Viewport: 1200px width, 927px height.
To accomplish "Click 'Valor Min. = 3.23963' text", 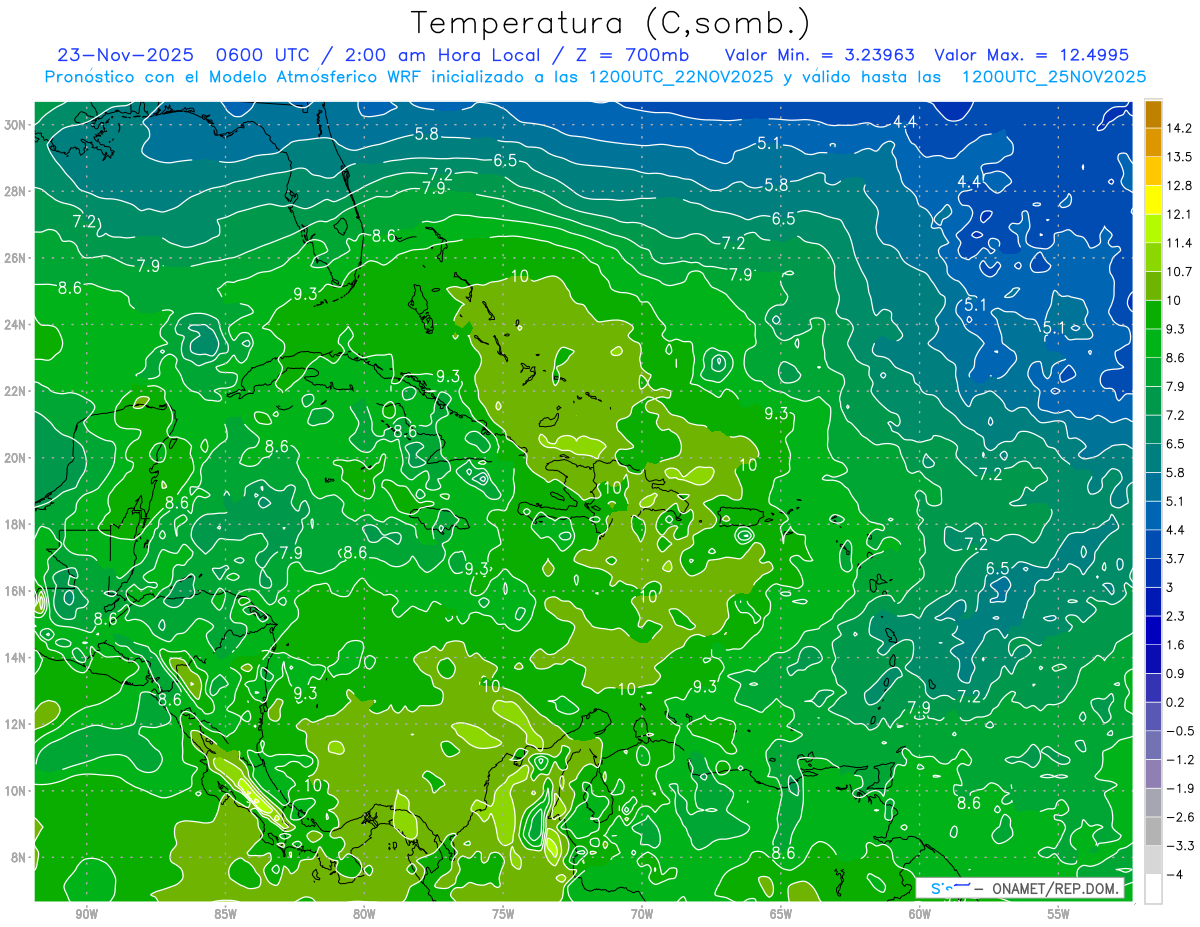I will point(819,55).
